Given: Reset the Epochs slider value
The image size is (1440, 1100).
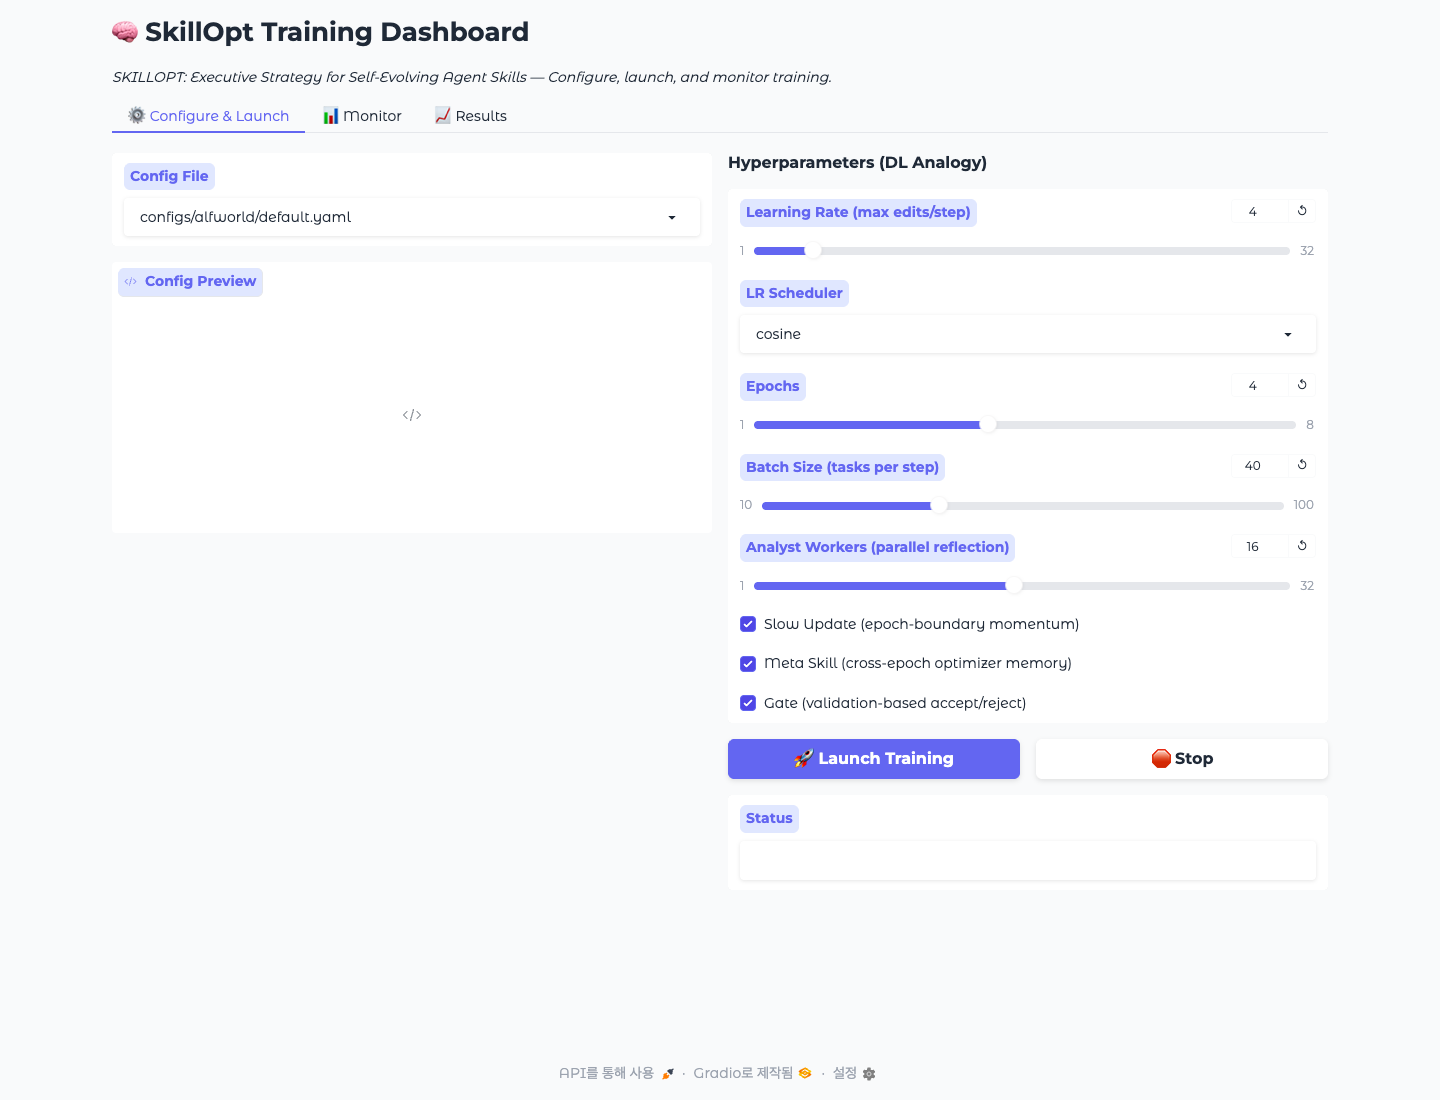Looking at the screenshot, I should point(1302,385).
